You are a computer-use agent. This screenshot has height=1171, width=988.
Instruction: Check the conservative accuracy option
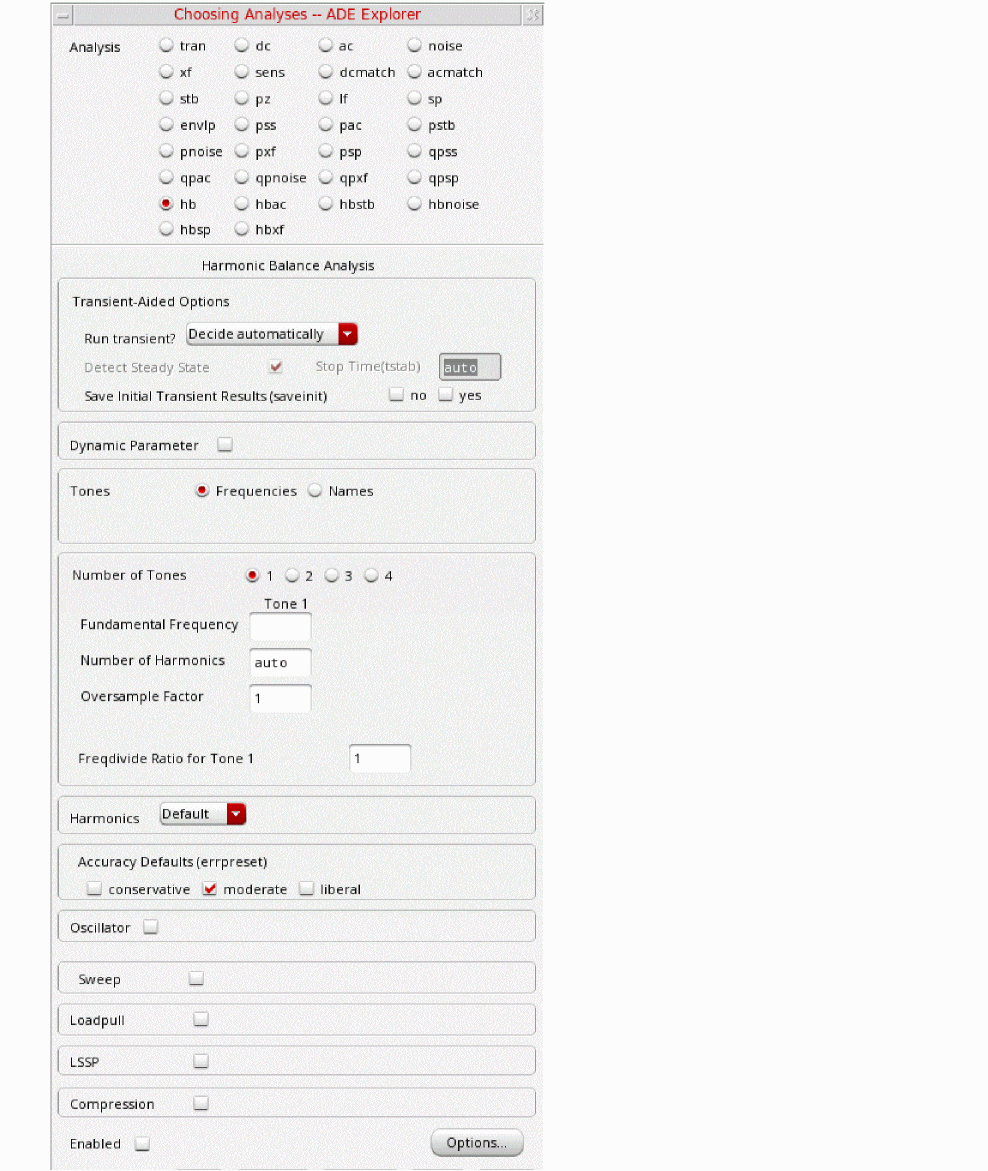coord(94,889)
